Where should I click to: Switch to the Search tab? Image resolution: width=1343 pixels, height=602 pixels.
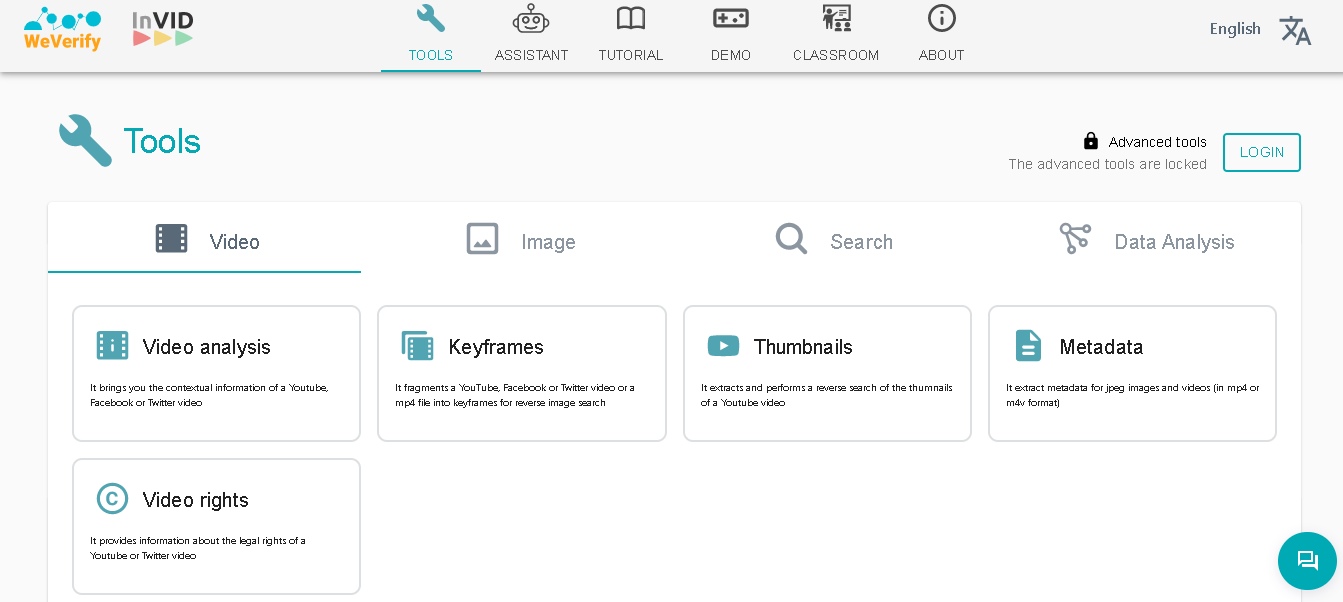point(834,241)
